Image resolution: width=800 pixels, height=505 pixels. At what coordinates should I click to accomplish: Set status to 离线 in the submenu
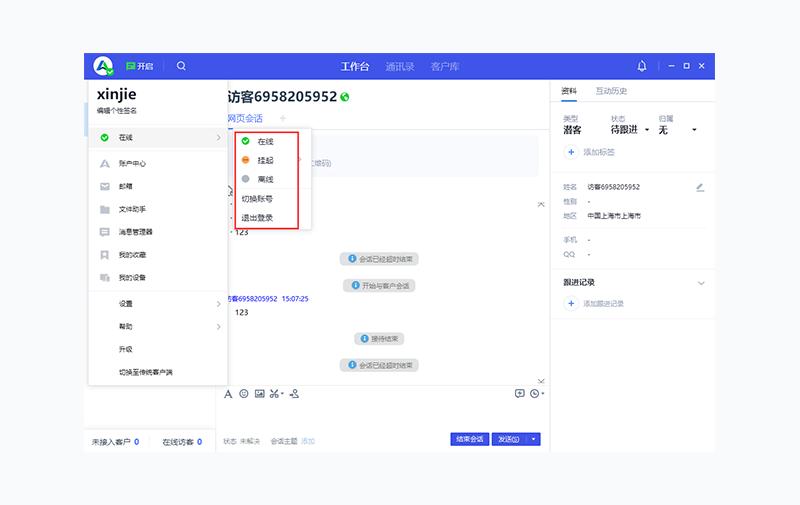266,179
